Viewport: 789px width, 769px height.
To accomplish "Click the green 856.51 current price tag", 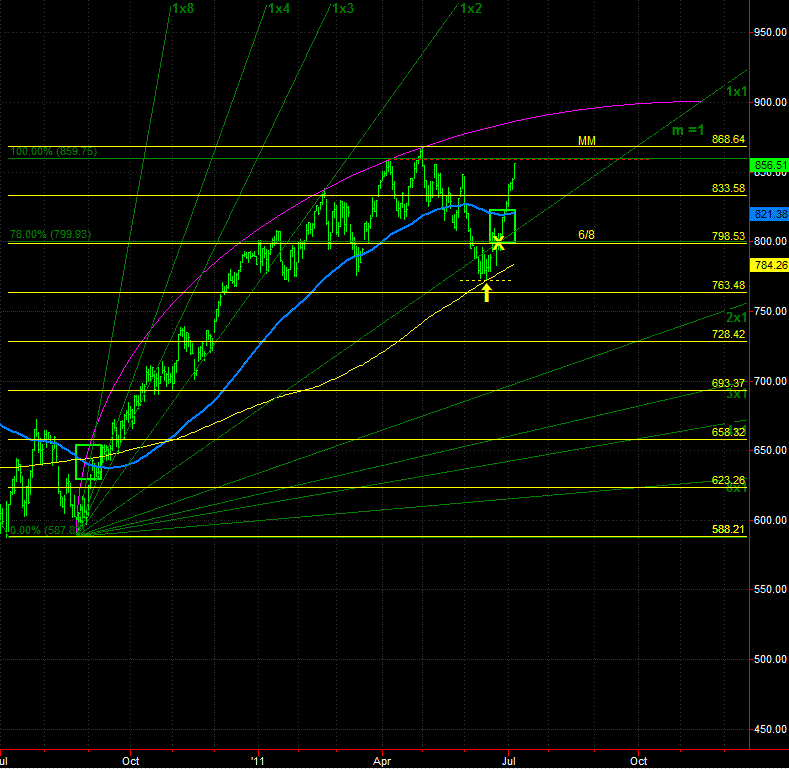I will (x=767, y=165).
